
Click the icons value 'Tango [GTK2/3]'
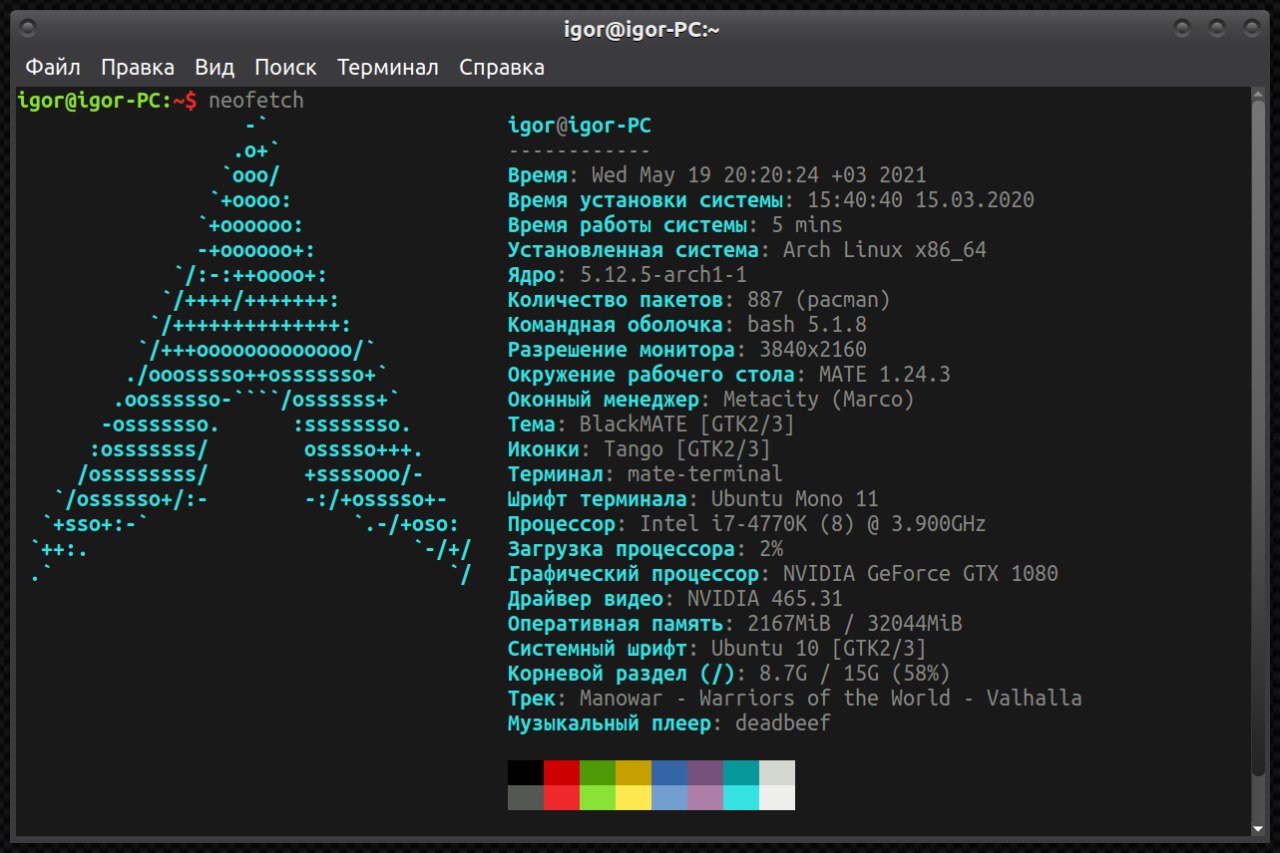click(x=687, y=449)
